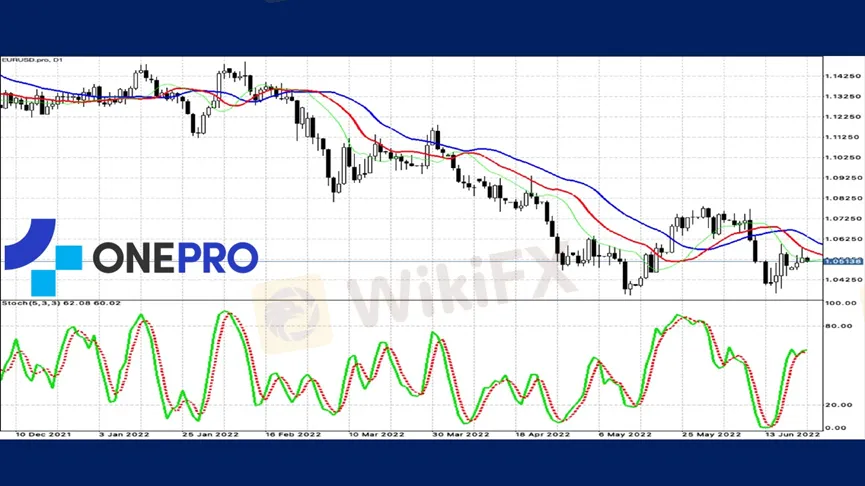
Task: Click the current price tag 1.05136
Action: click(838, 261)
